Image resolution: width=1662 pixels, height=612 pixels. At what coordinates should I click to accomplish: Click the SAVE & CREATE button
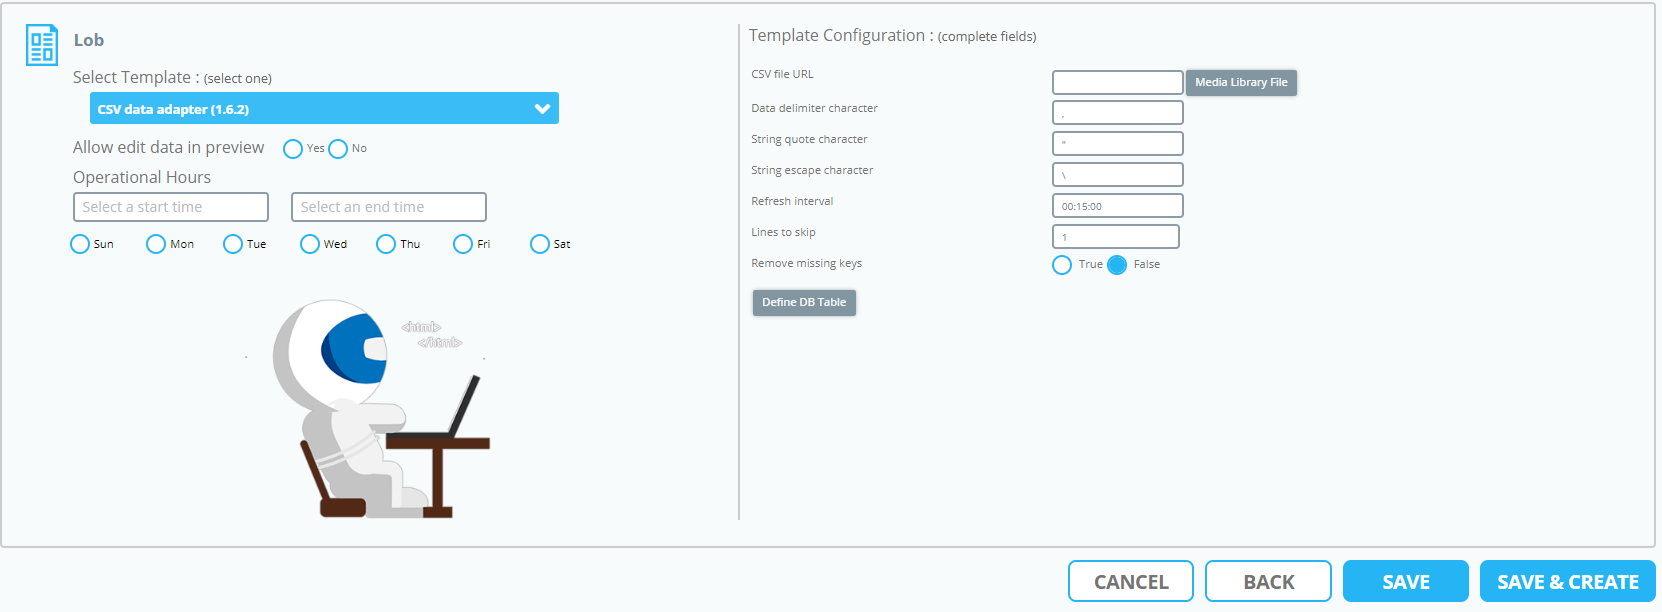(1567, 581)
